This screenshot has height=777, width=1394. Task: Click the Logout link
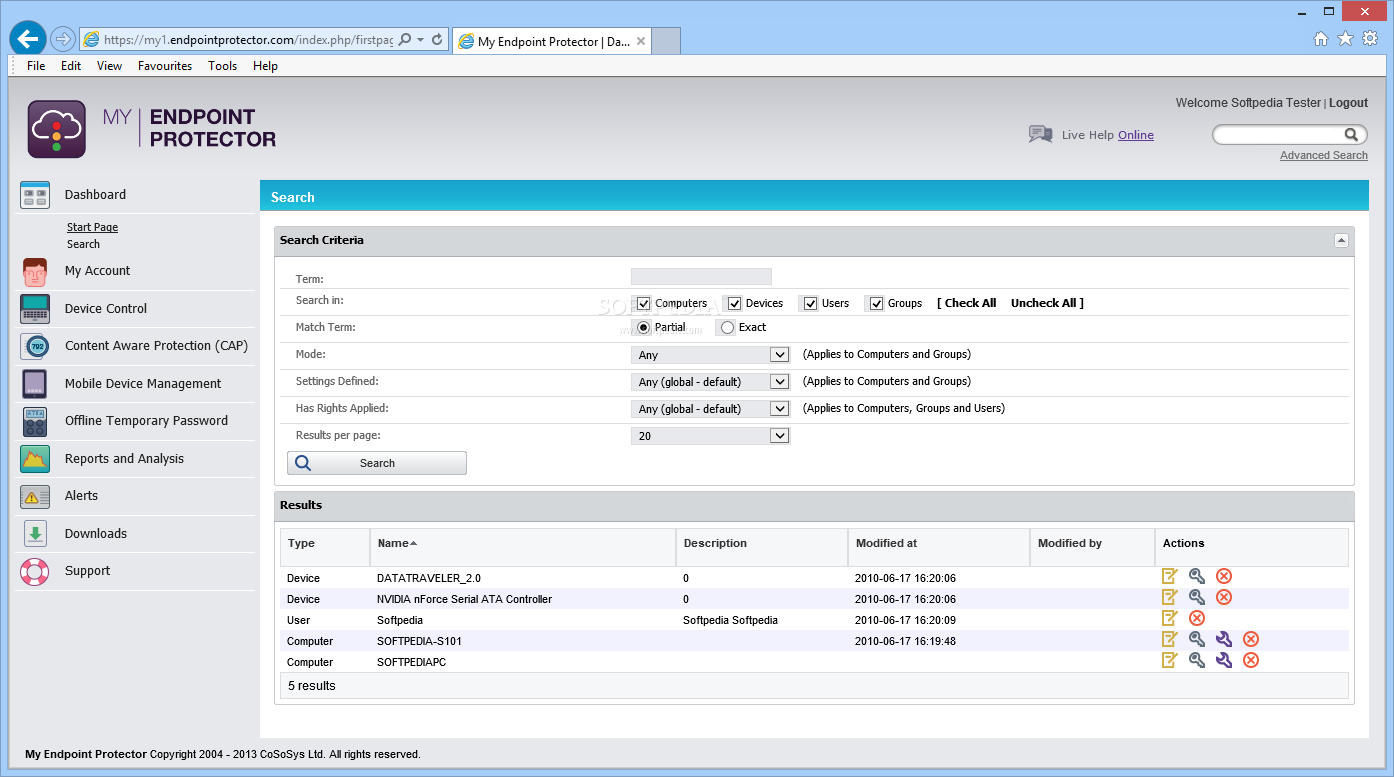(x=1349, y=103)
